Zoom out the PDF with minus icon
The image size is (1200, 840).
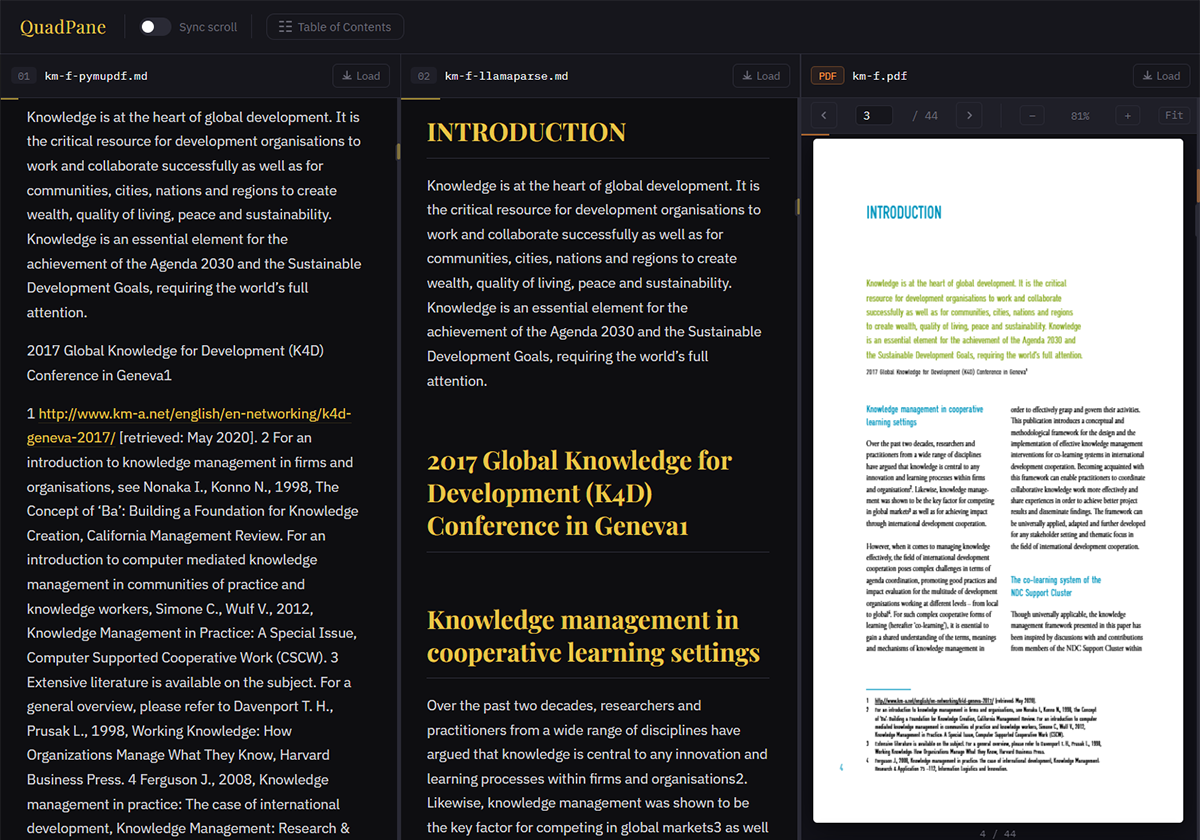1032,116
